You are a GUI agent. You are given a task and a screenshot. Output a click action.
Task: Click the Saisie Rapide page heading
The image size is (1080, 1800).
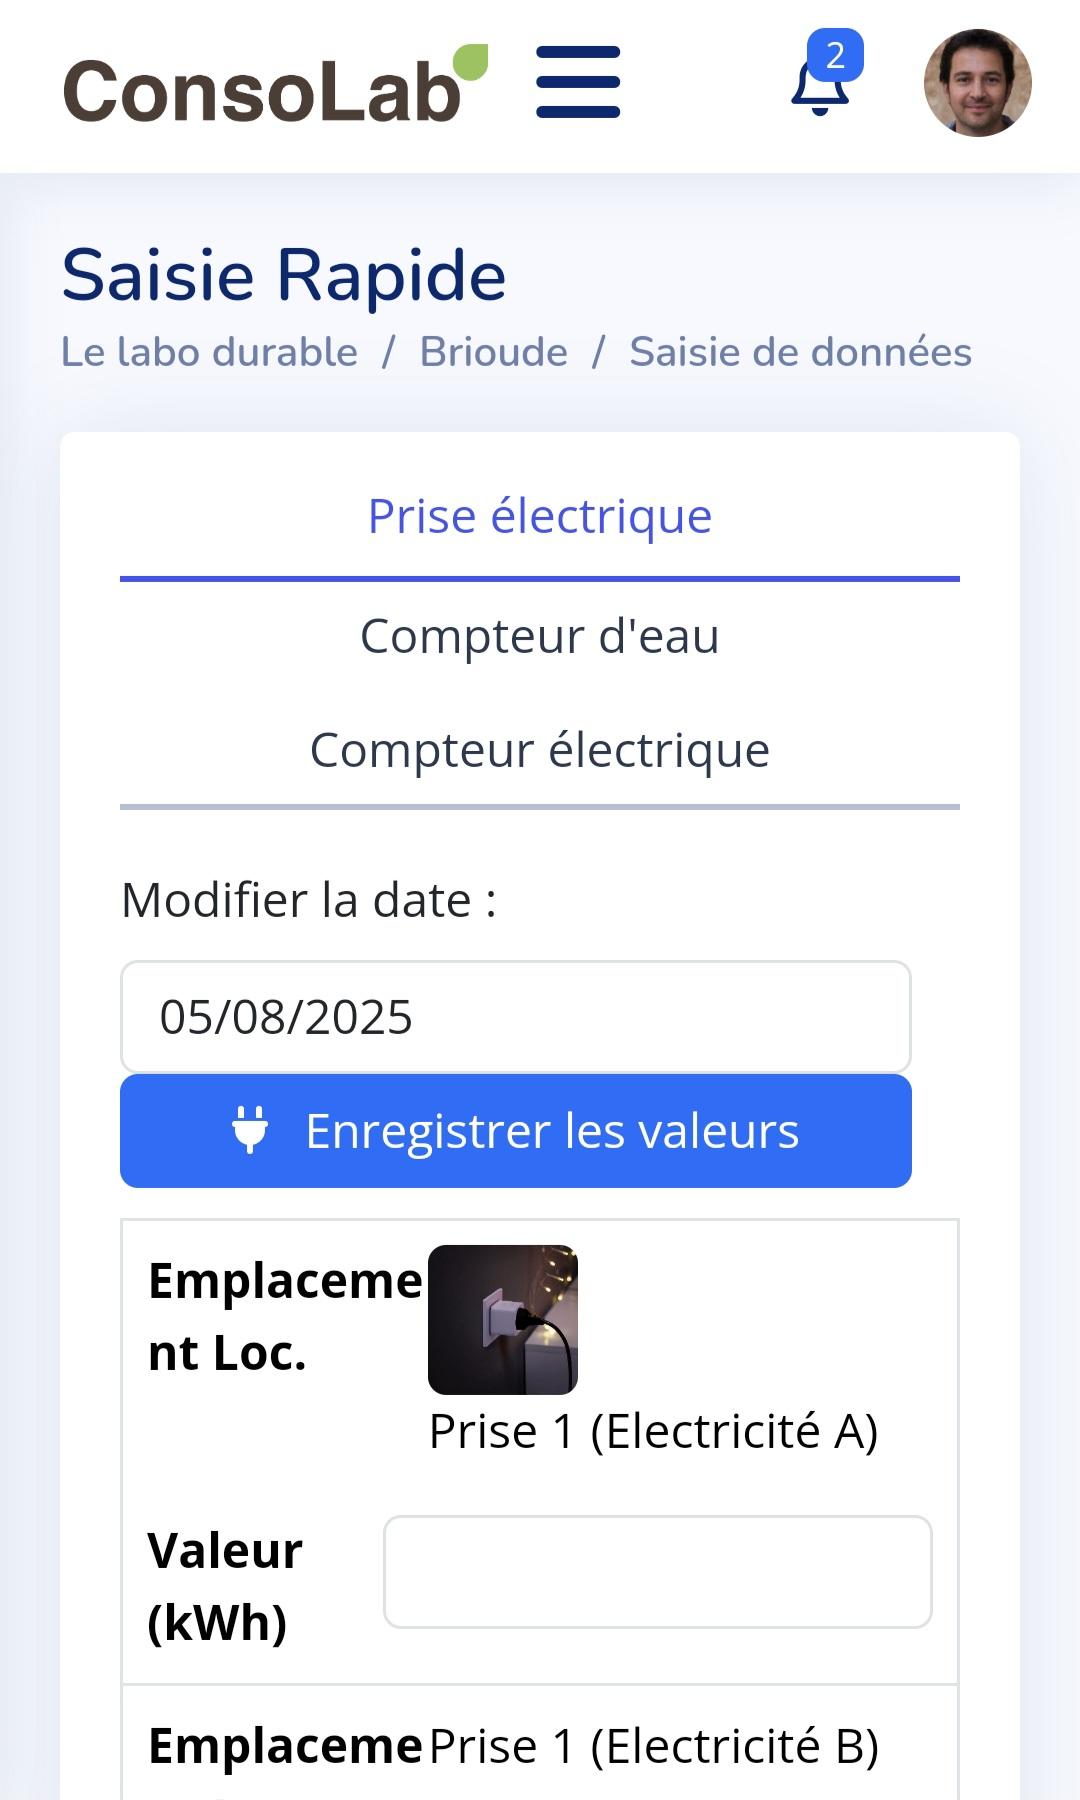[x=284, y=275]
